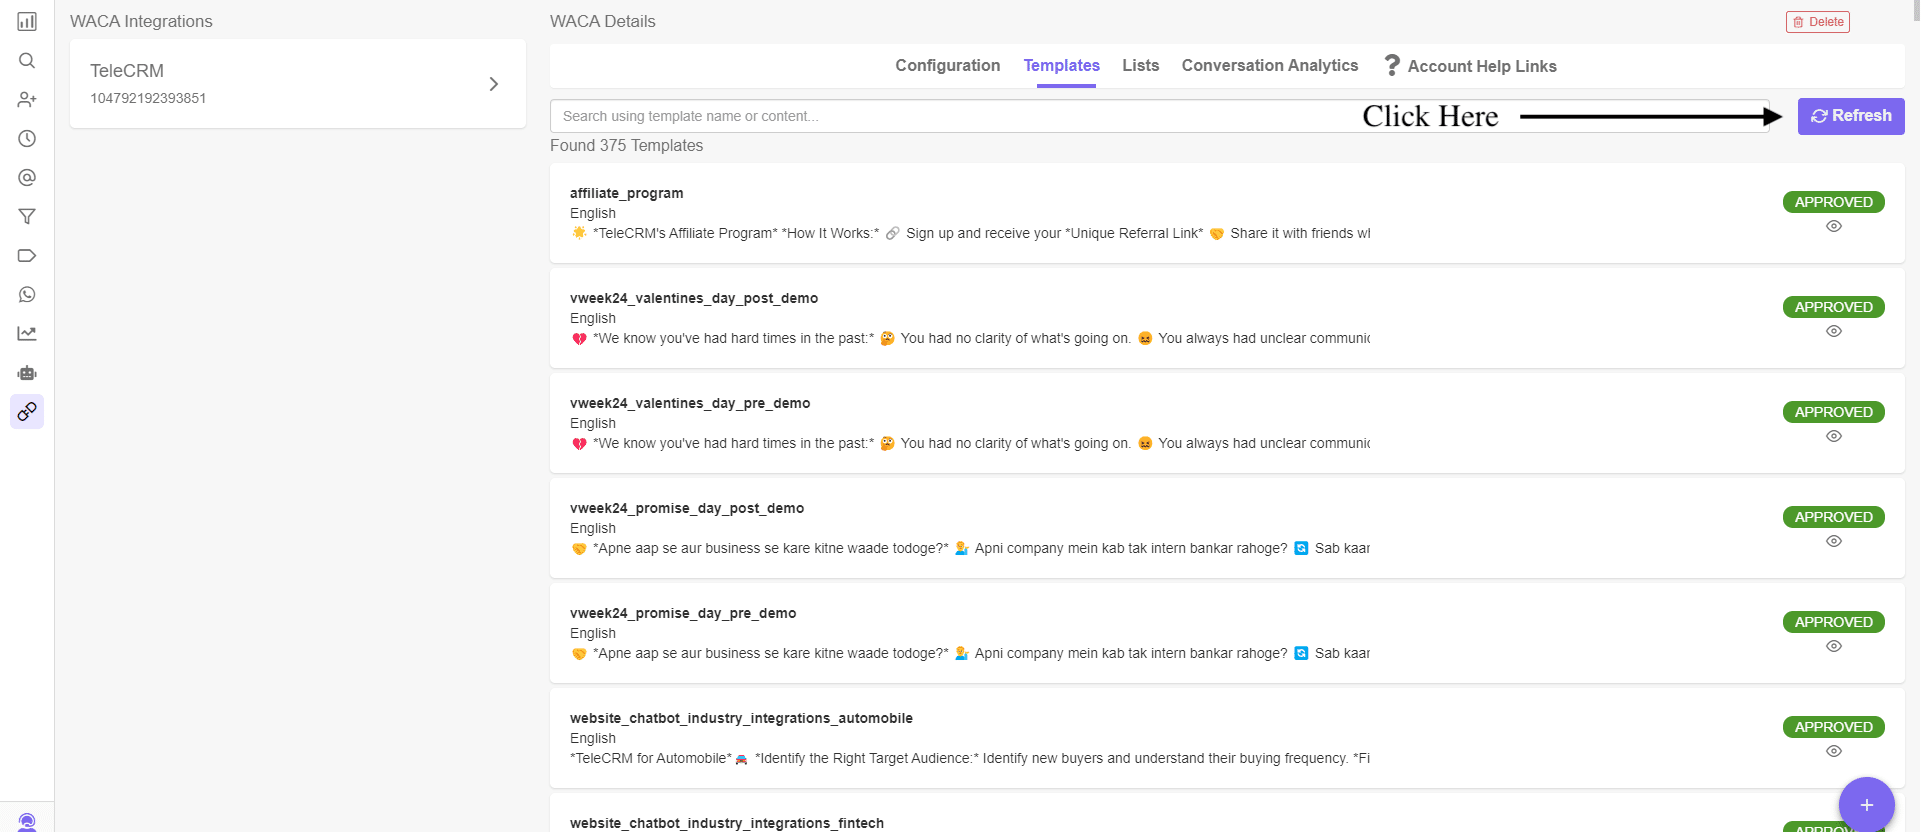Viewport: 1925px width, 832px height.
Task: Open the vweek24_valentines_day_post_demo template name
Action: tap(694, 298)
